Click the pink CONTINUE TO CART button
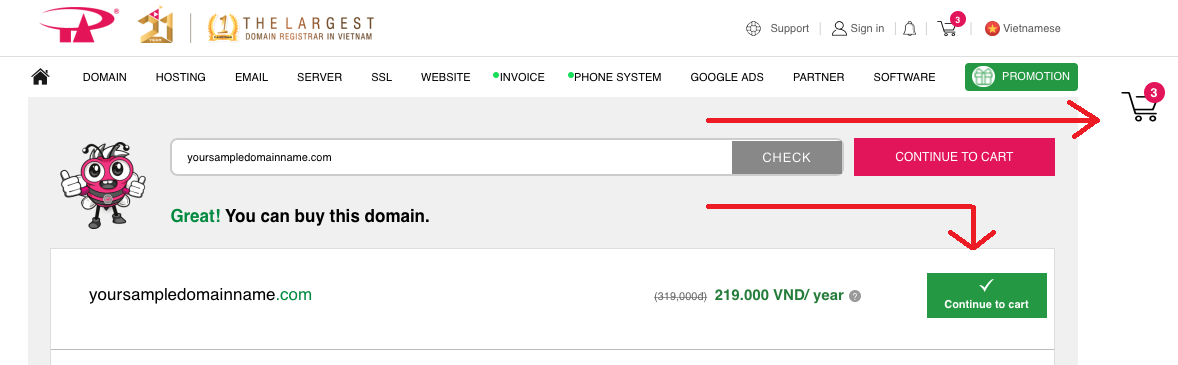 [954, 157]
